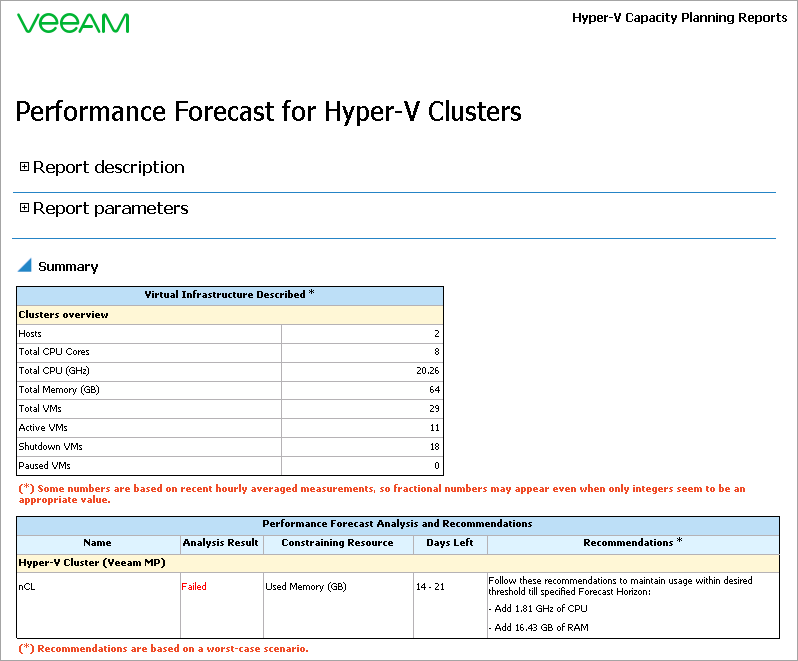Click the Shutdown VMs value 18
This screenshot has height=661, width=798.
pyautogui.click(x=435, y=447)
